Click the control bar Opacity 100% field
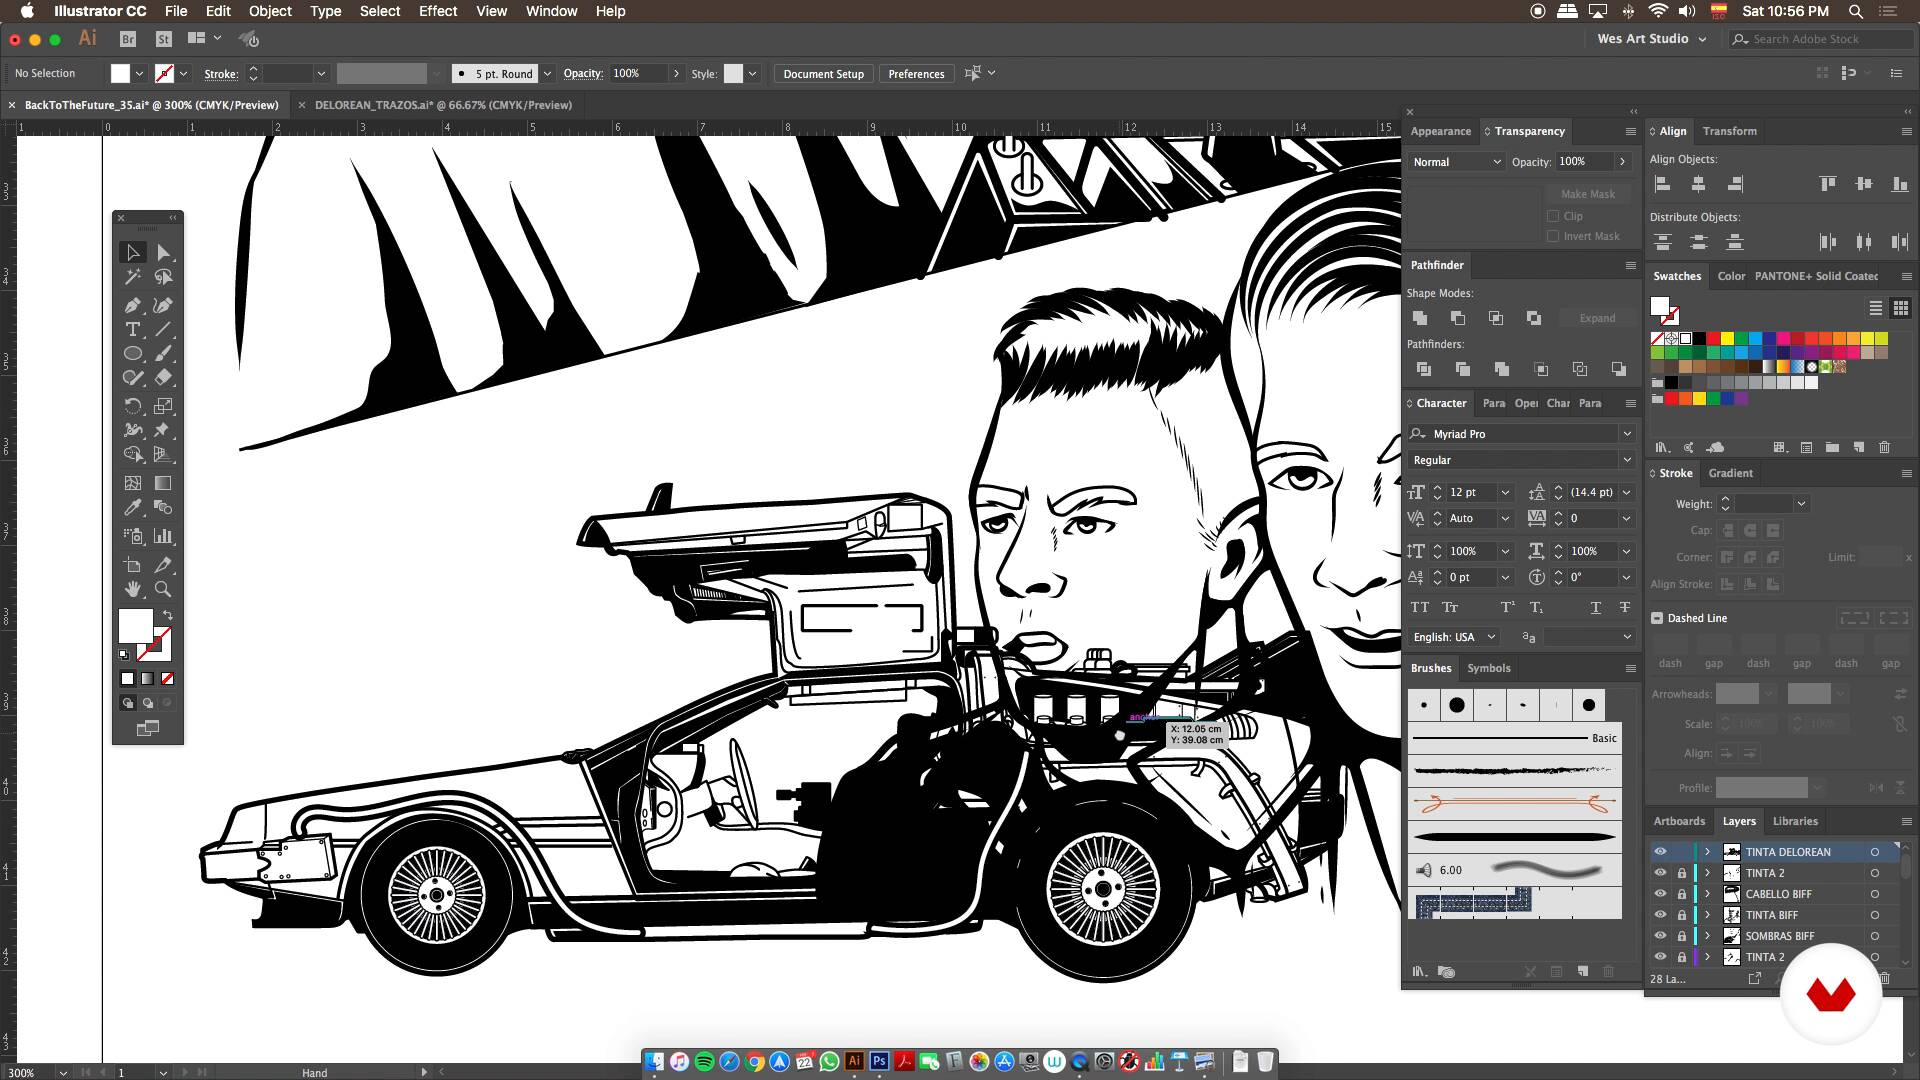The height and width of the screenshot is (1080, 1920). pyautogui.click(x=638, y=74)
